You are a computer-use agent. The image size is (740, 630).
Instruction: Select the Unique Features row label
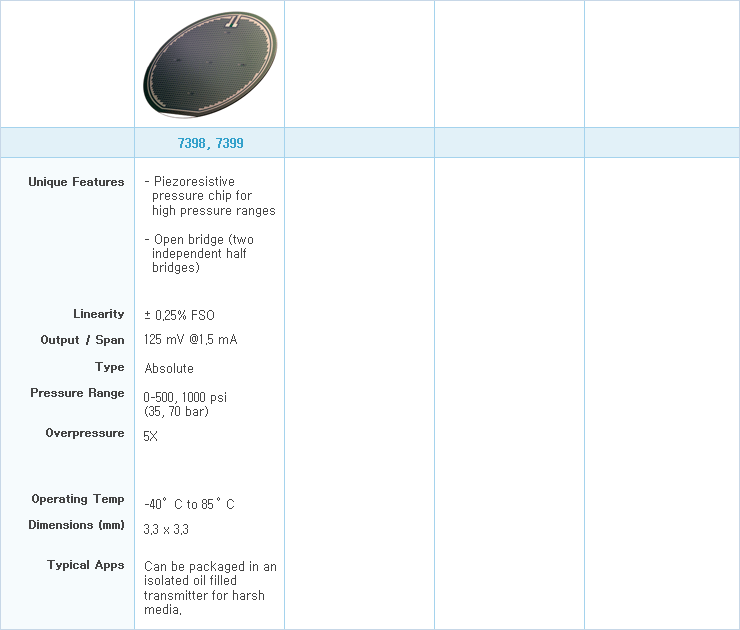coord(76,182)
